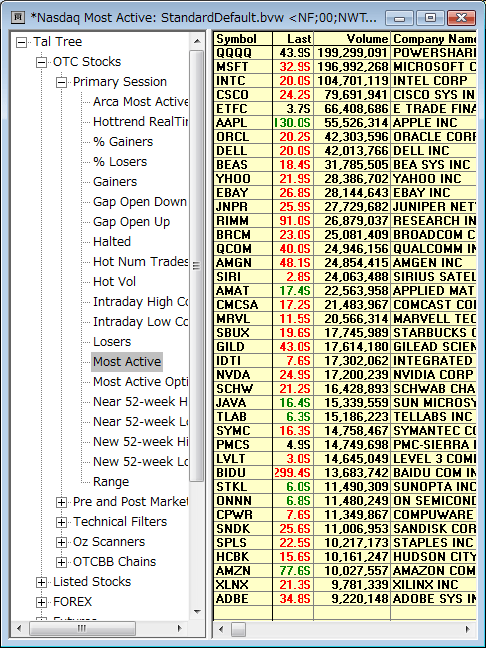486x648 pixels.
Task: Click the table horizontal scroll left arrow
Action: point(221,629)
